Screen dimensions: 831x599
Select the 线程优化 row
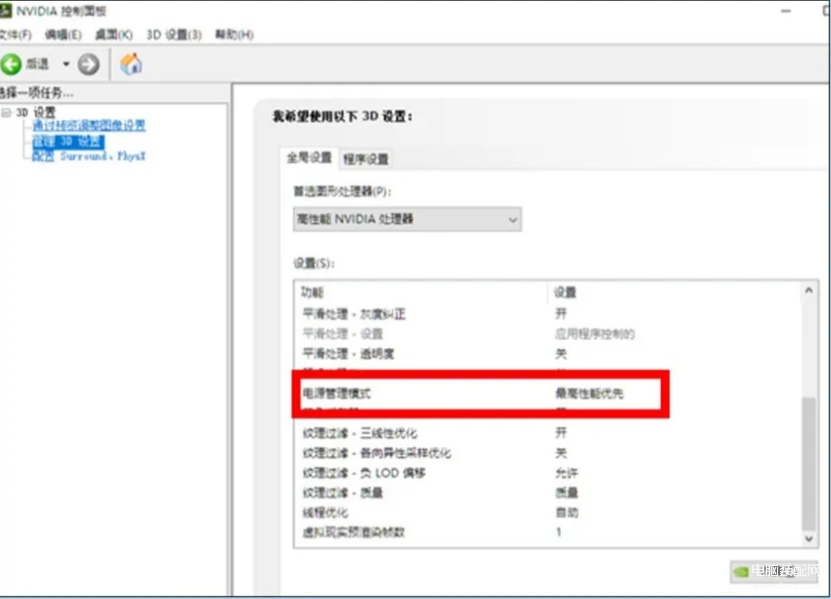[547, 513]
